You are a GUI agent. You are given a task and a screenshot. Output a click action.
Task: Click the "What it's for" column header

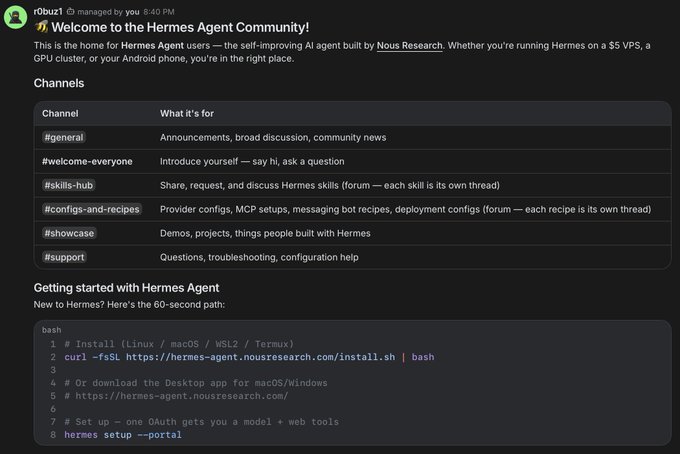(x=187, y=114)
